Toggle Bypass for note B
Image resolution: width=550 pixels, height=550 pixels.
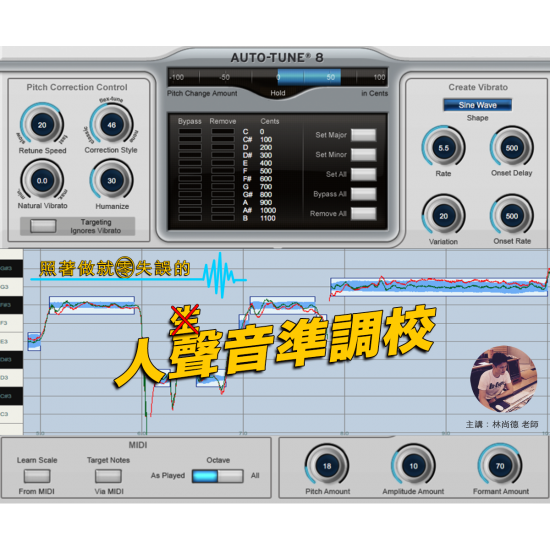[x=190, y=218]
